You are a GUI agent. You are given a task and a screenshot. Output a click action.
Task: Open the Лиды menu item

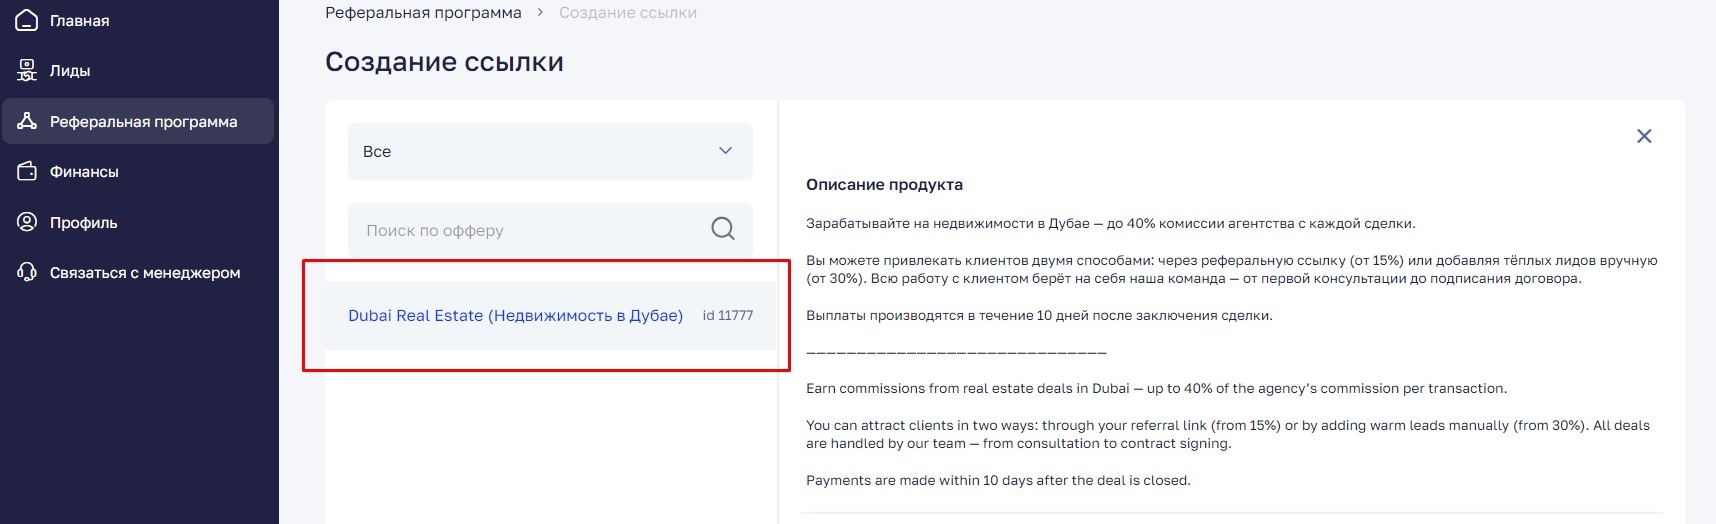70,71
